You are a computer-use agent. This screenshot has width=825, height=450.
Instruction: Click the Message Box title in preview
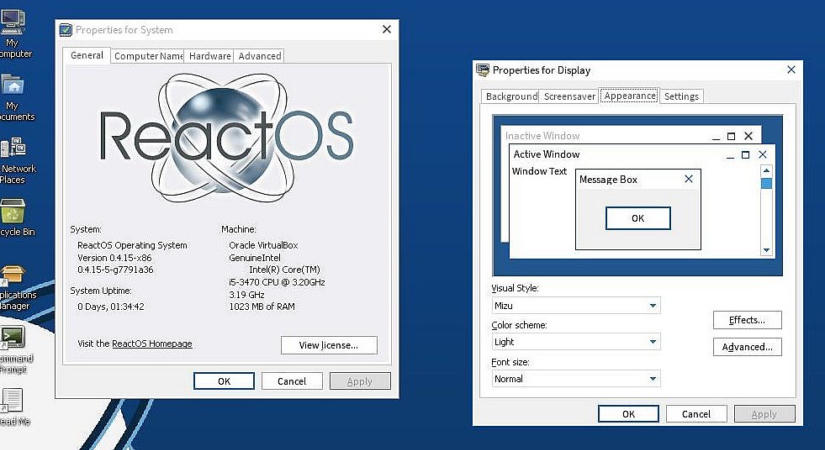click(x=608, y=179)
